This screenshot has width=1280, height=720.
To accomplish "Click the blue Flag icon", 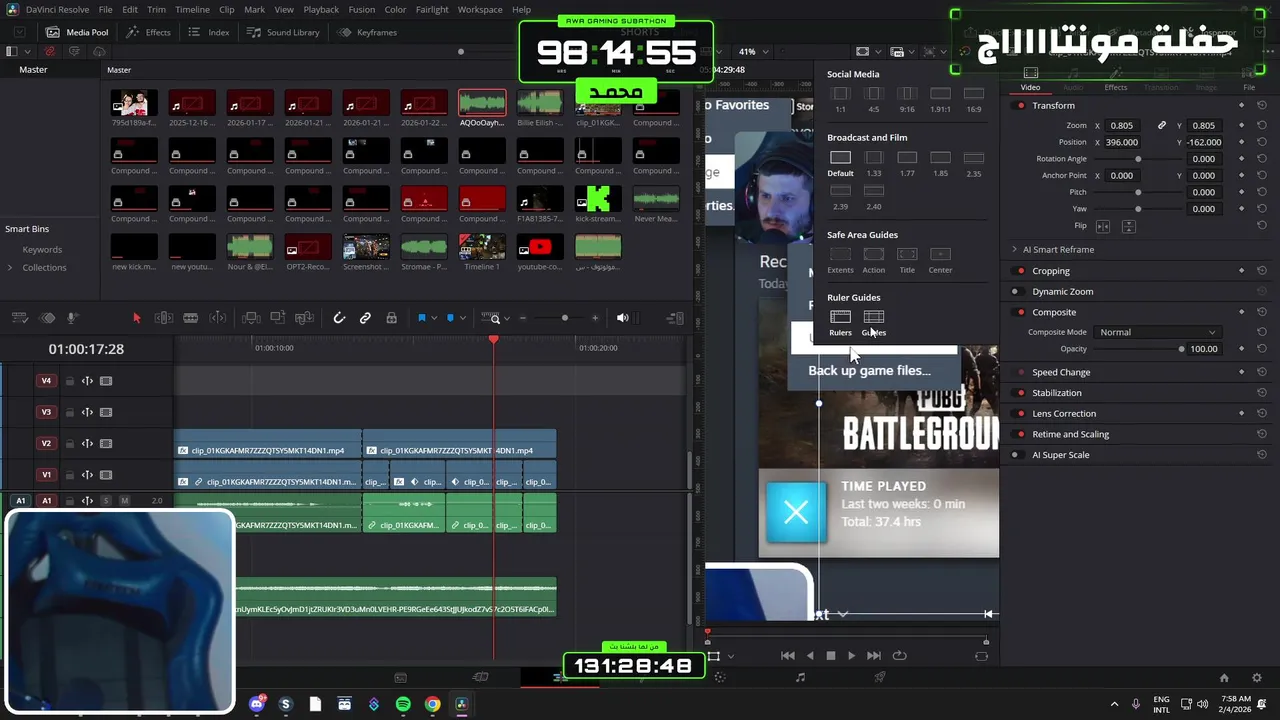I will click(x=421, y=318).
